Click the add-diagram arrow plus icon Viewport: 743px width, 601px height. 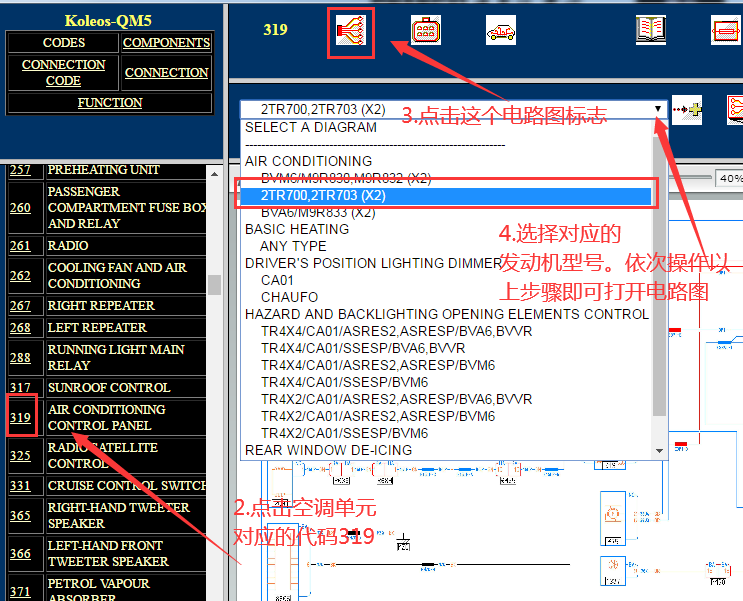pos(687,110)
